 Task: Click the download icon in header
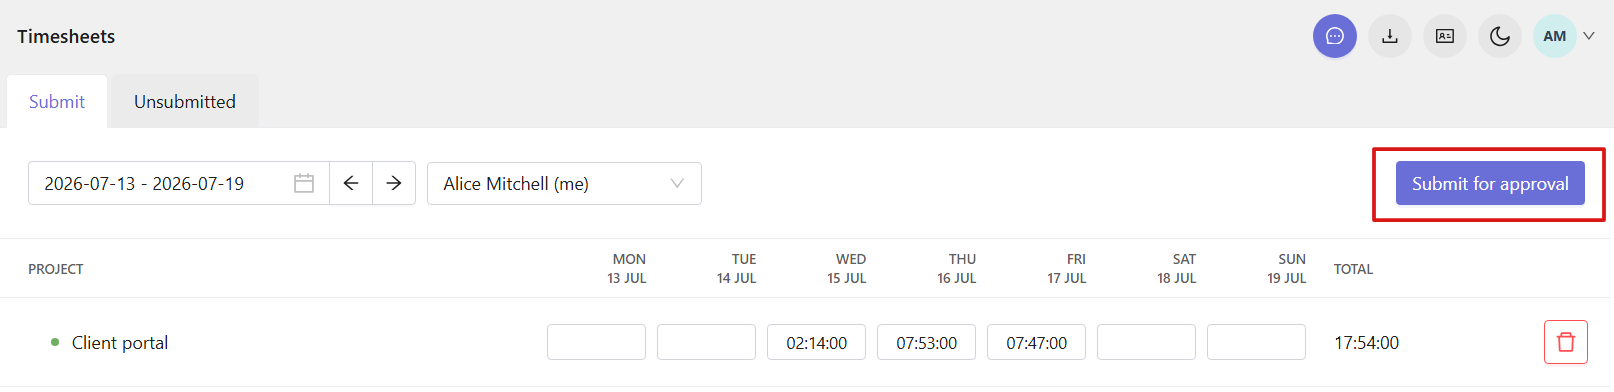[1389, 36]
